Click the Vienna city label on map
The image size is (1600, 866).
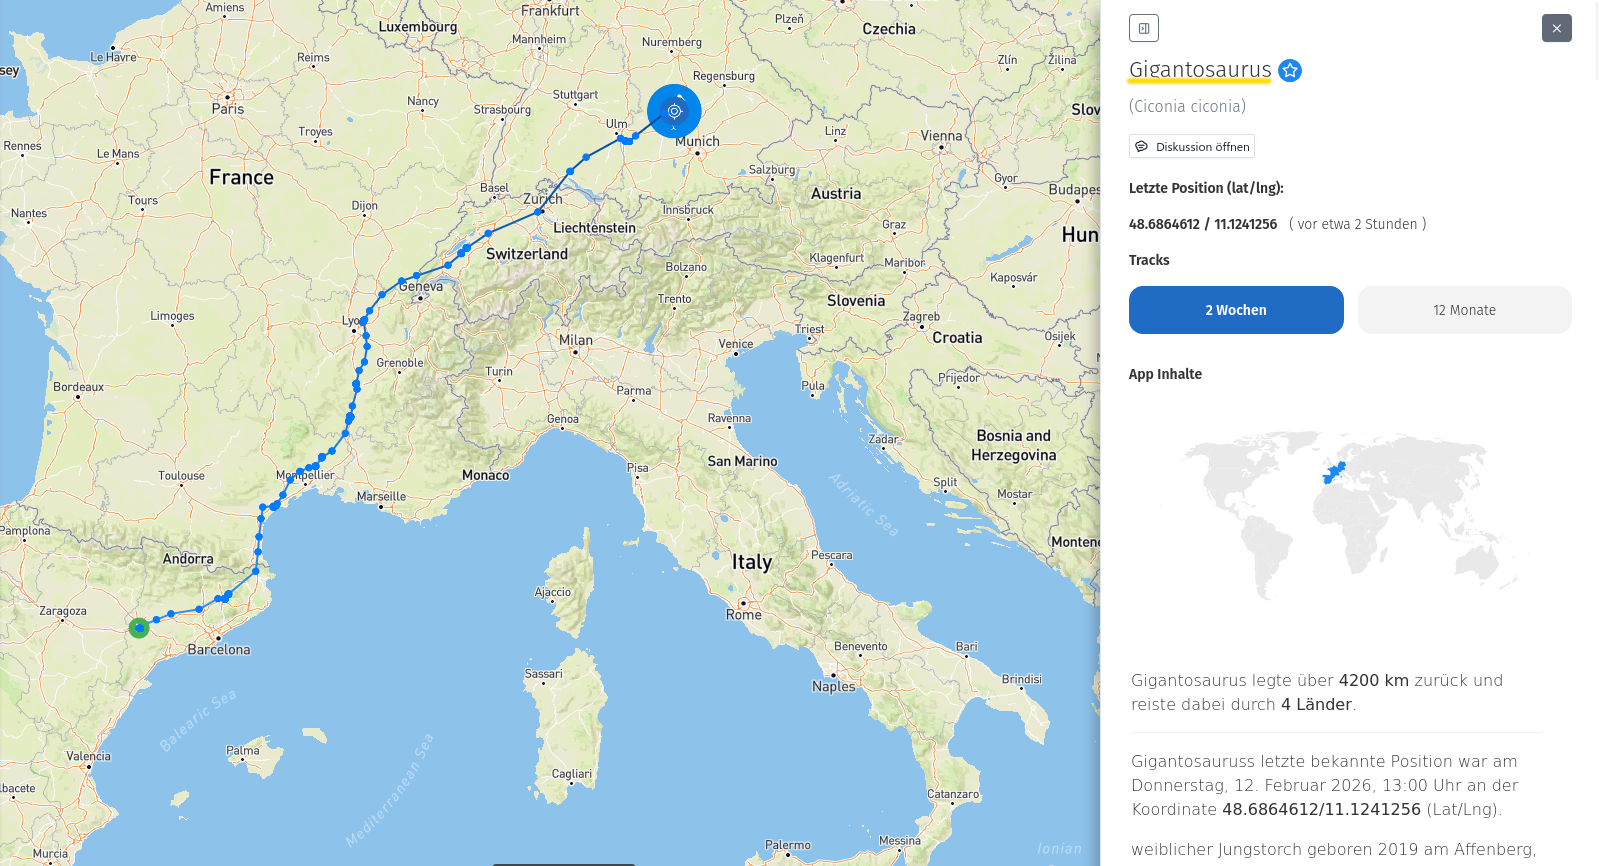coord(941,136)
